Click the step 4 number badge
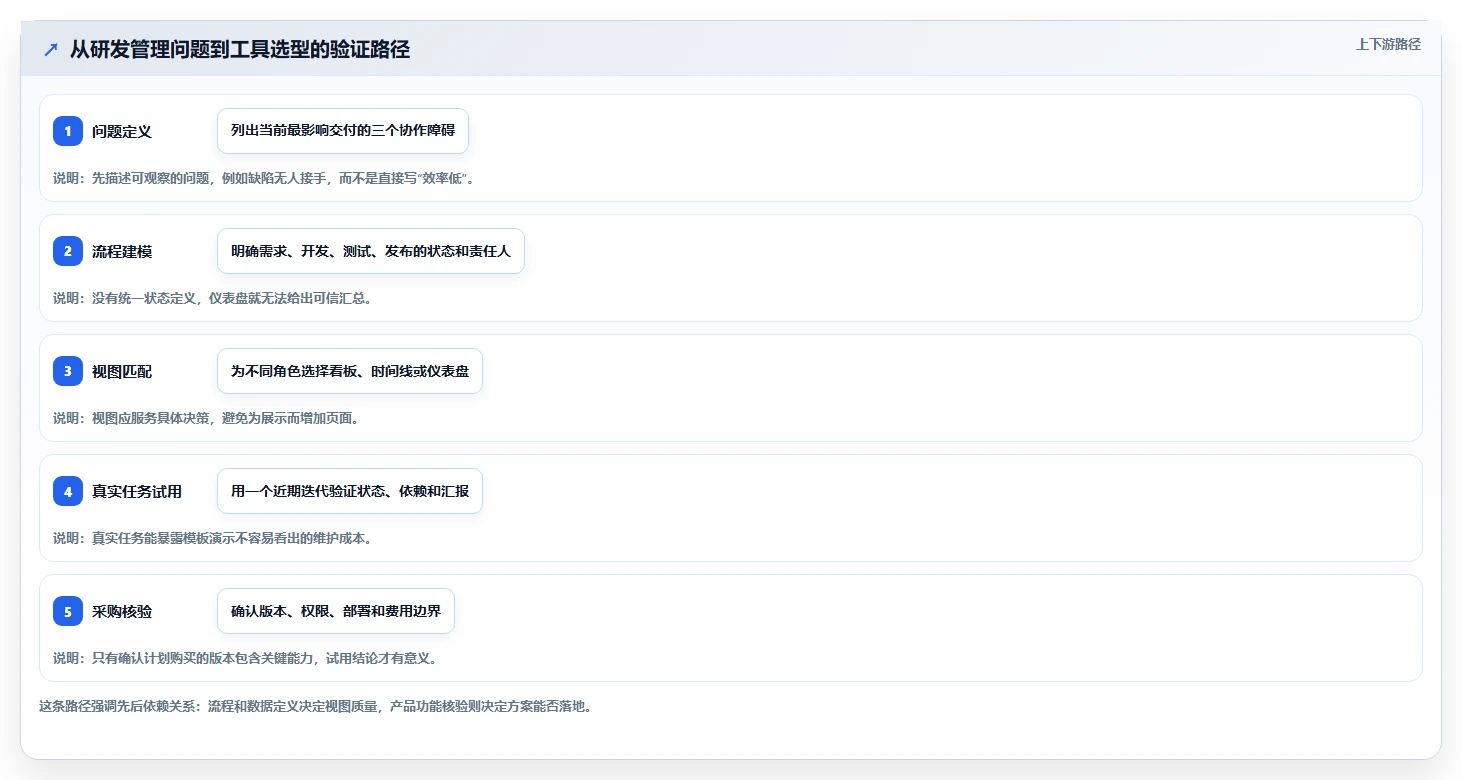Viewport: 1462px width, 780px height. [68, 491]
